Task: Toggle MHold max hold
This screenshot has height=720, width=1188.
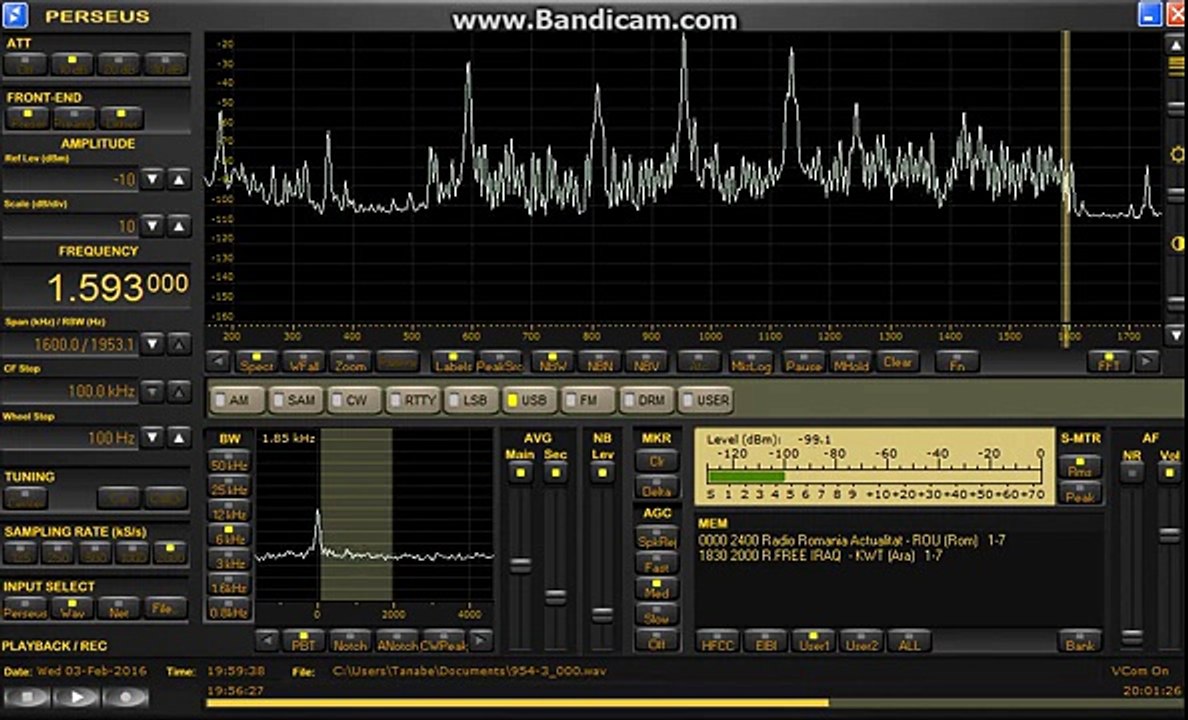Action: [x=851, y=362]
